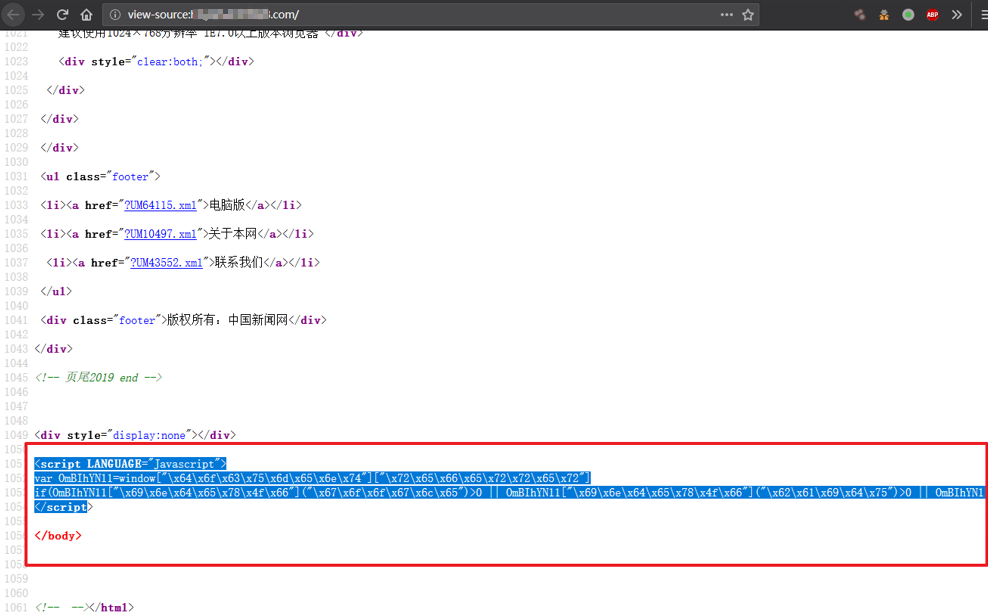This screenshot has height=612, width=988.
Task: Open the ?UM10497.xml link
Action: tap(160, 234)
